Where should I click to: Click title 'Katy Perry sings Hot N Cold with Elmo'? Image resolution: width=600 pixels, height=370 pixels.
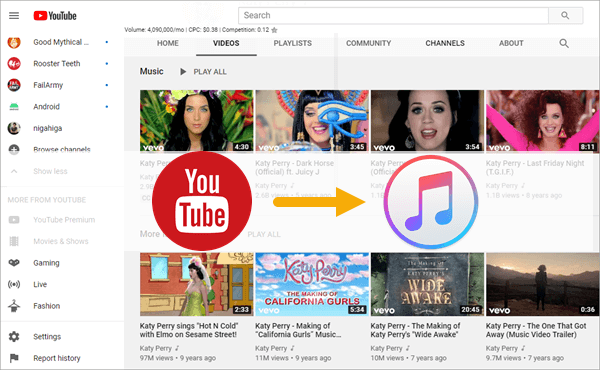(x=189, y=330)
